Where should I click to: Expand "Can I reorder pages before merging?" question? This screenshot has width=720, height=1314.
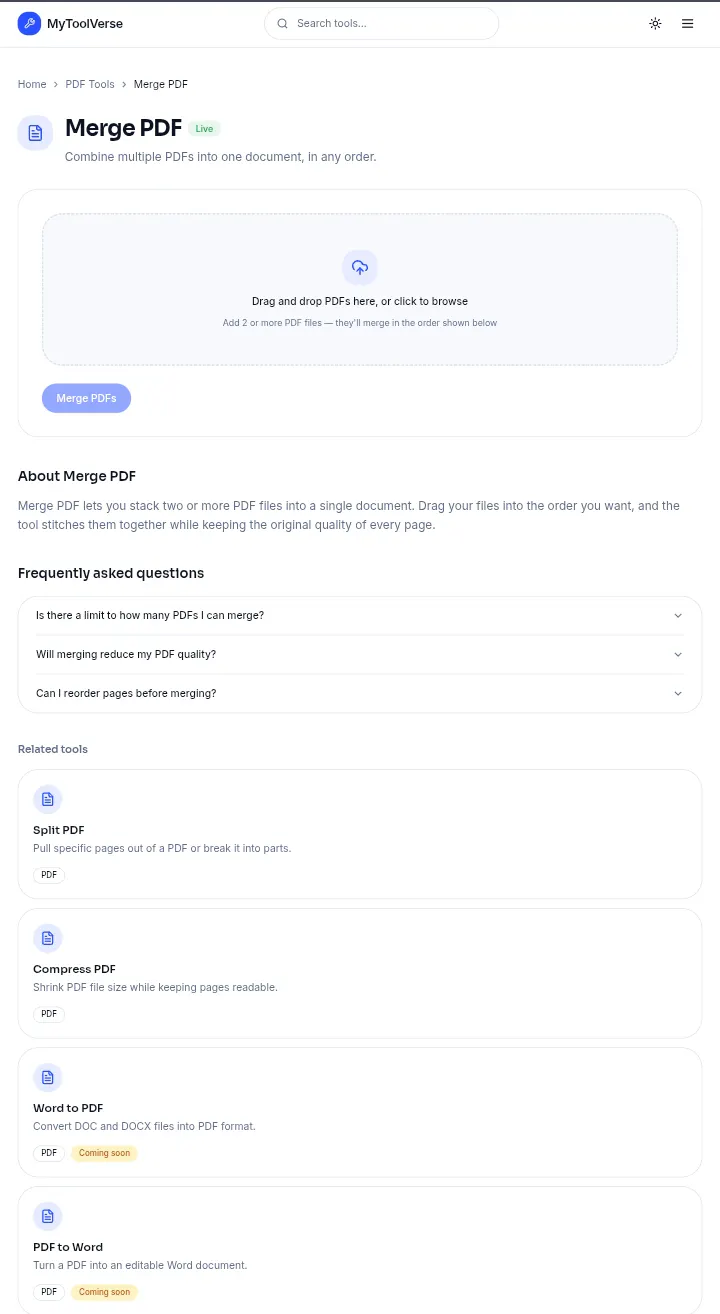point(360,693)
